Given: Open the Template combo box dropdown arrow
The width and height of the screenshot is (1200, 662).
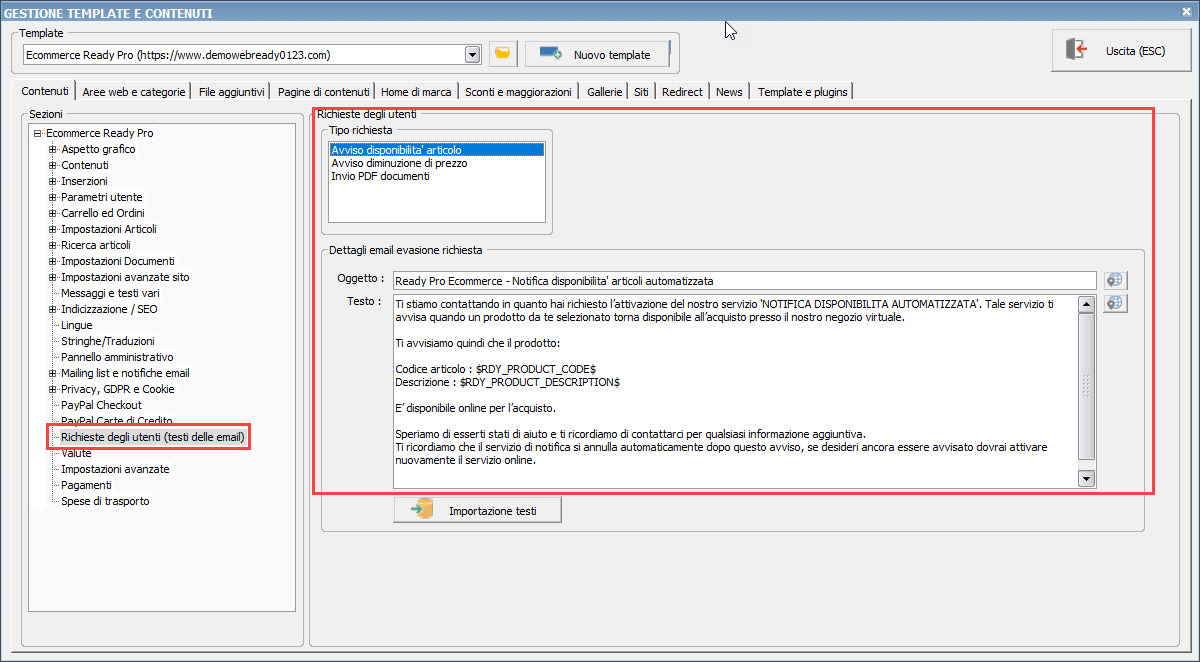Looking at the screenshot, I should (x=473, y=54).
